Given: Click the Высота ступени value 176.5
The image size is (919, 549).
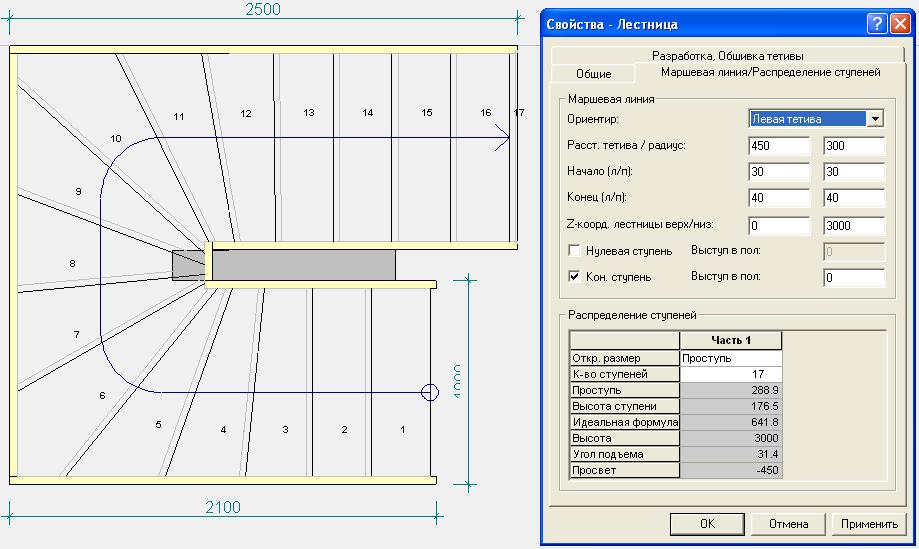Looking at the screenshot, I should 731,406.
